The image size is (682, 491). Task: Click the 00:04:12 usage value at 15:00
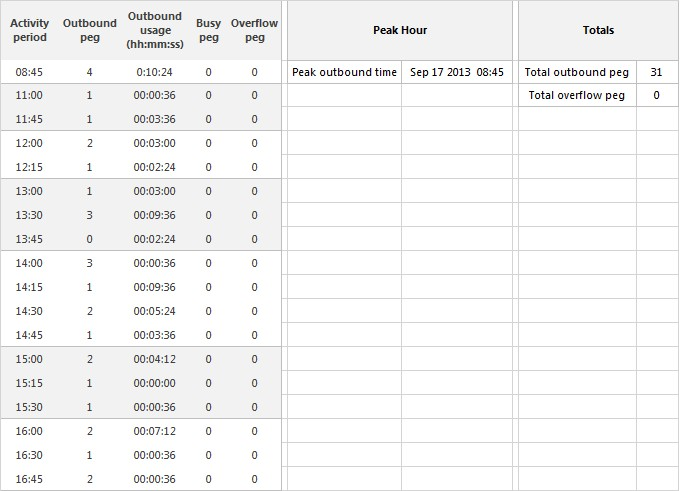(154, 360)
